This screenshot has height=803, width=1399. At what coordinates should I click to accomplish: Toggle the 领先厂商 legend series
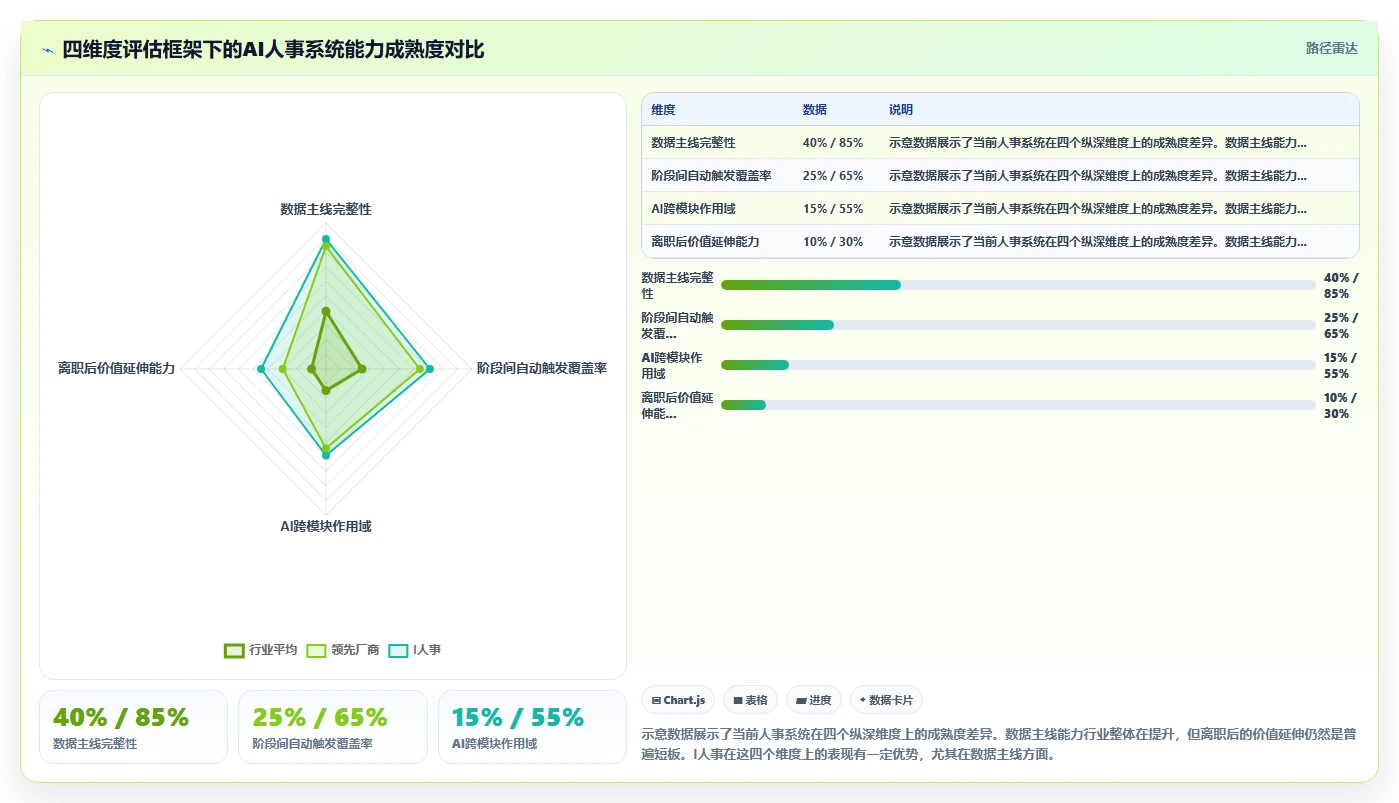pos(342,650)
